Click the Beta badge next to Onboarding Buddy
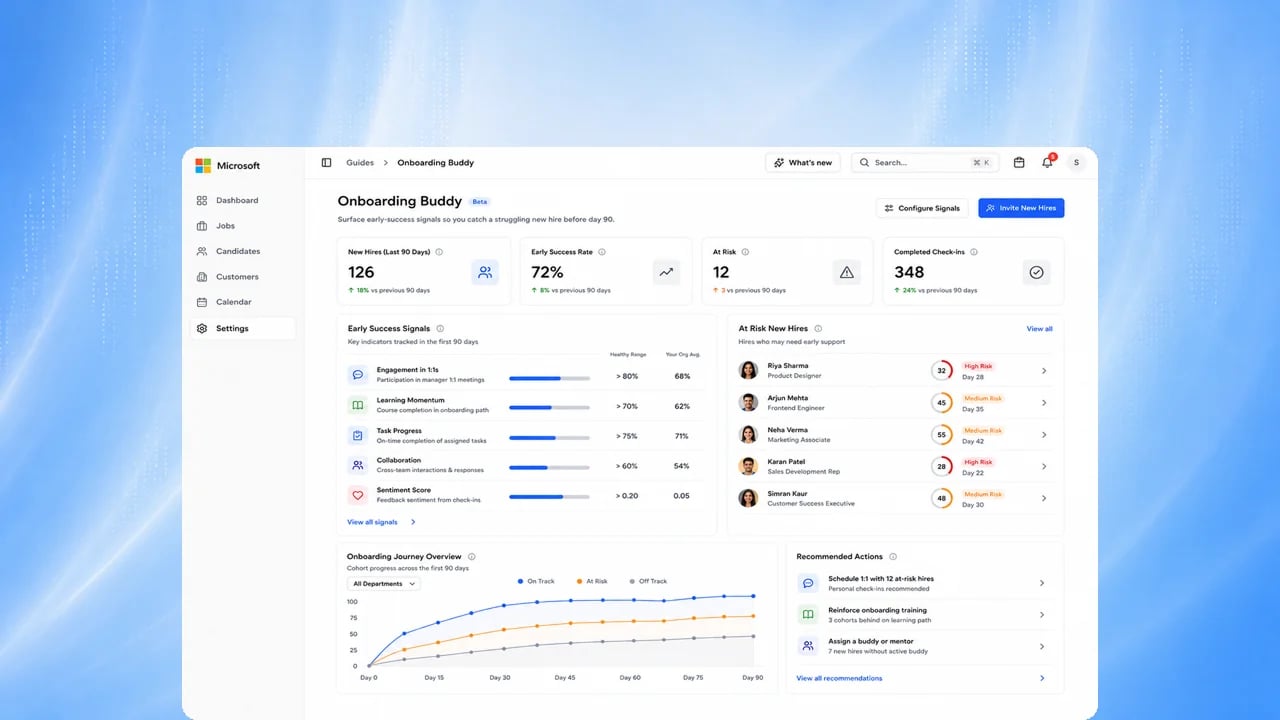Viewport: 1280px width, 720px height. (x=480, y=202)
